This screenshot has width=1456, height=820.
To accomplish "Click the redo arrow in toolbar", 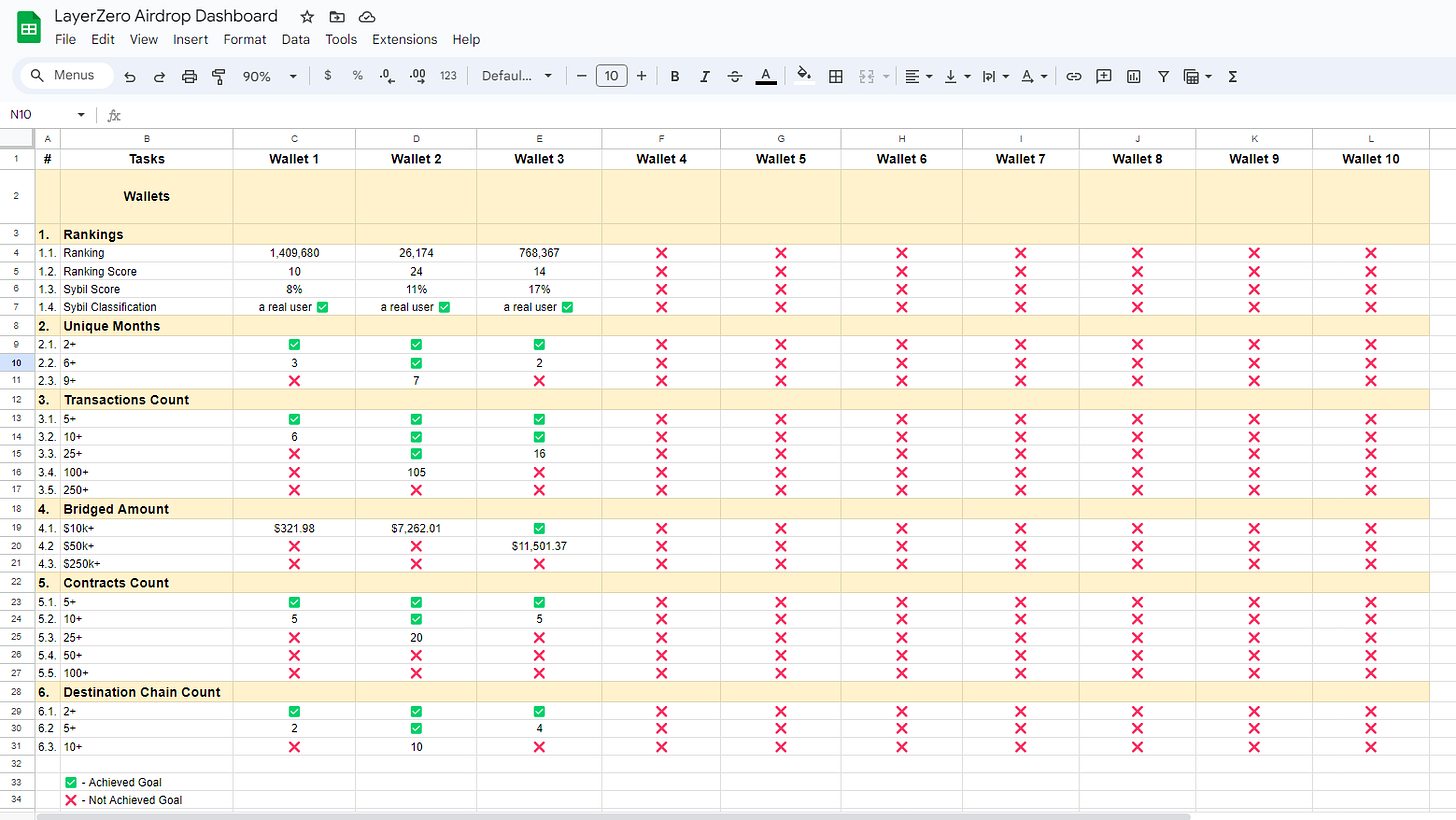I will 160,76.
